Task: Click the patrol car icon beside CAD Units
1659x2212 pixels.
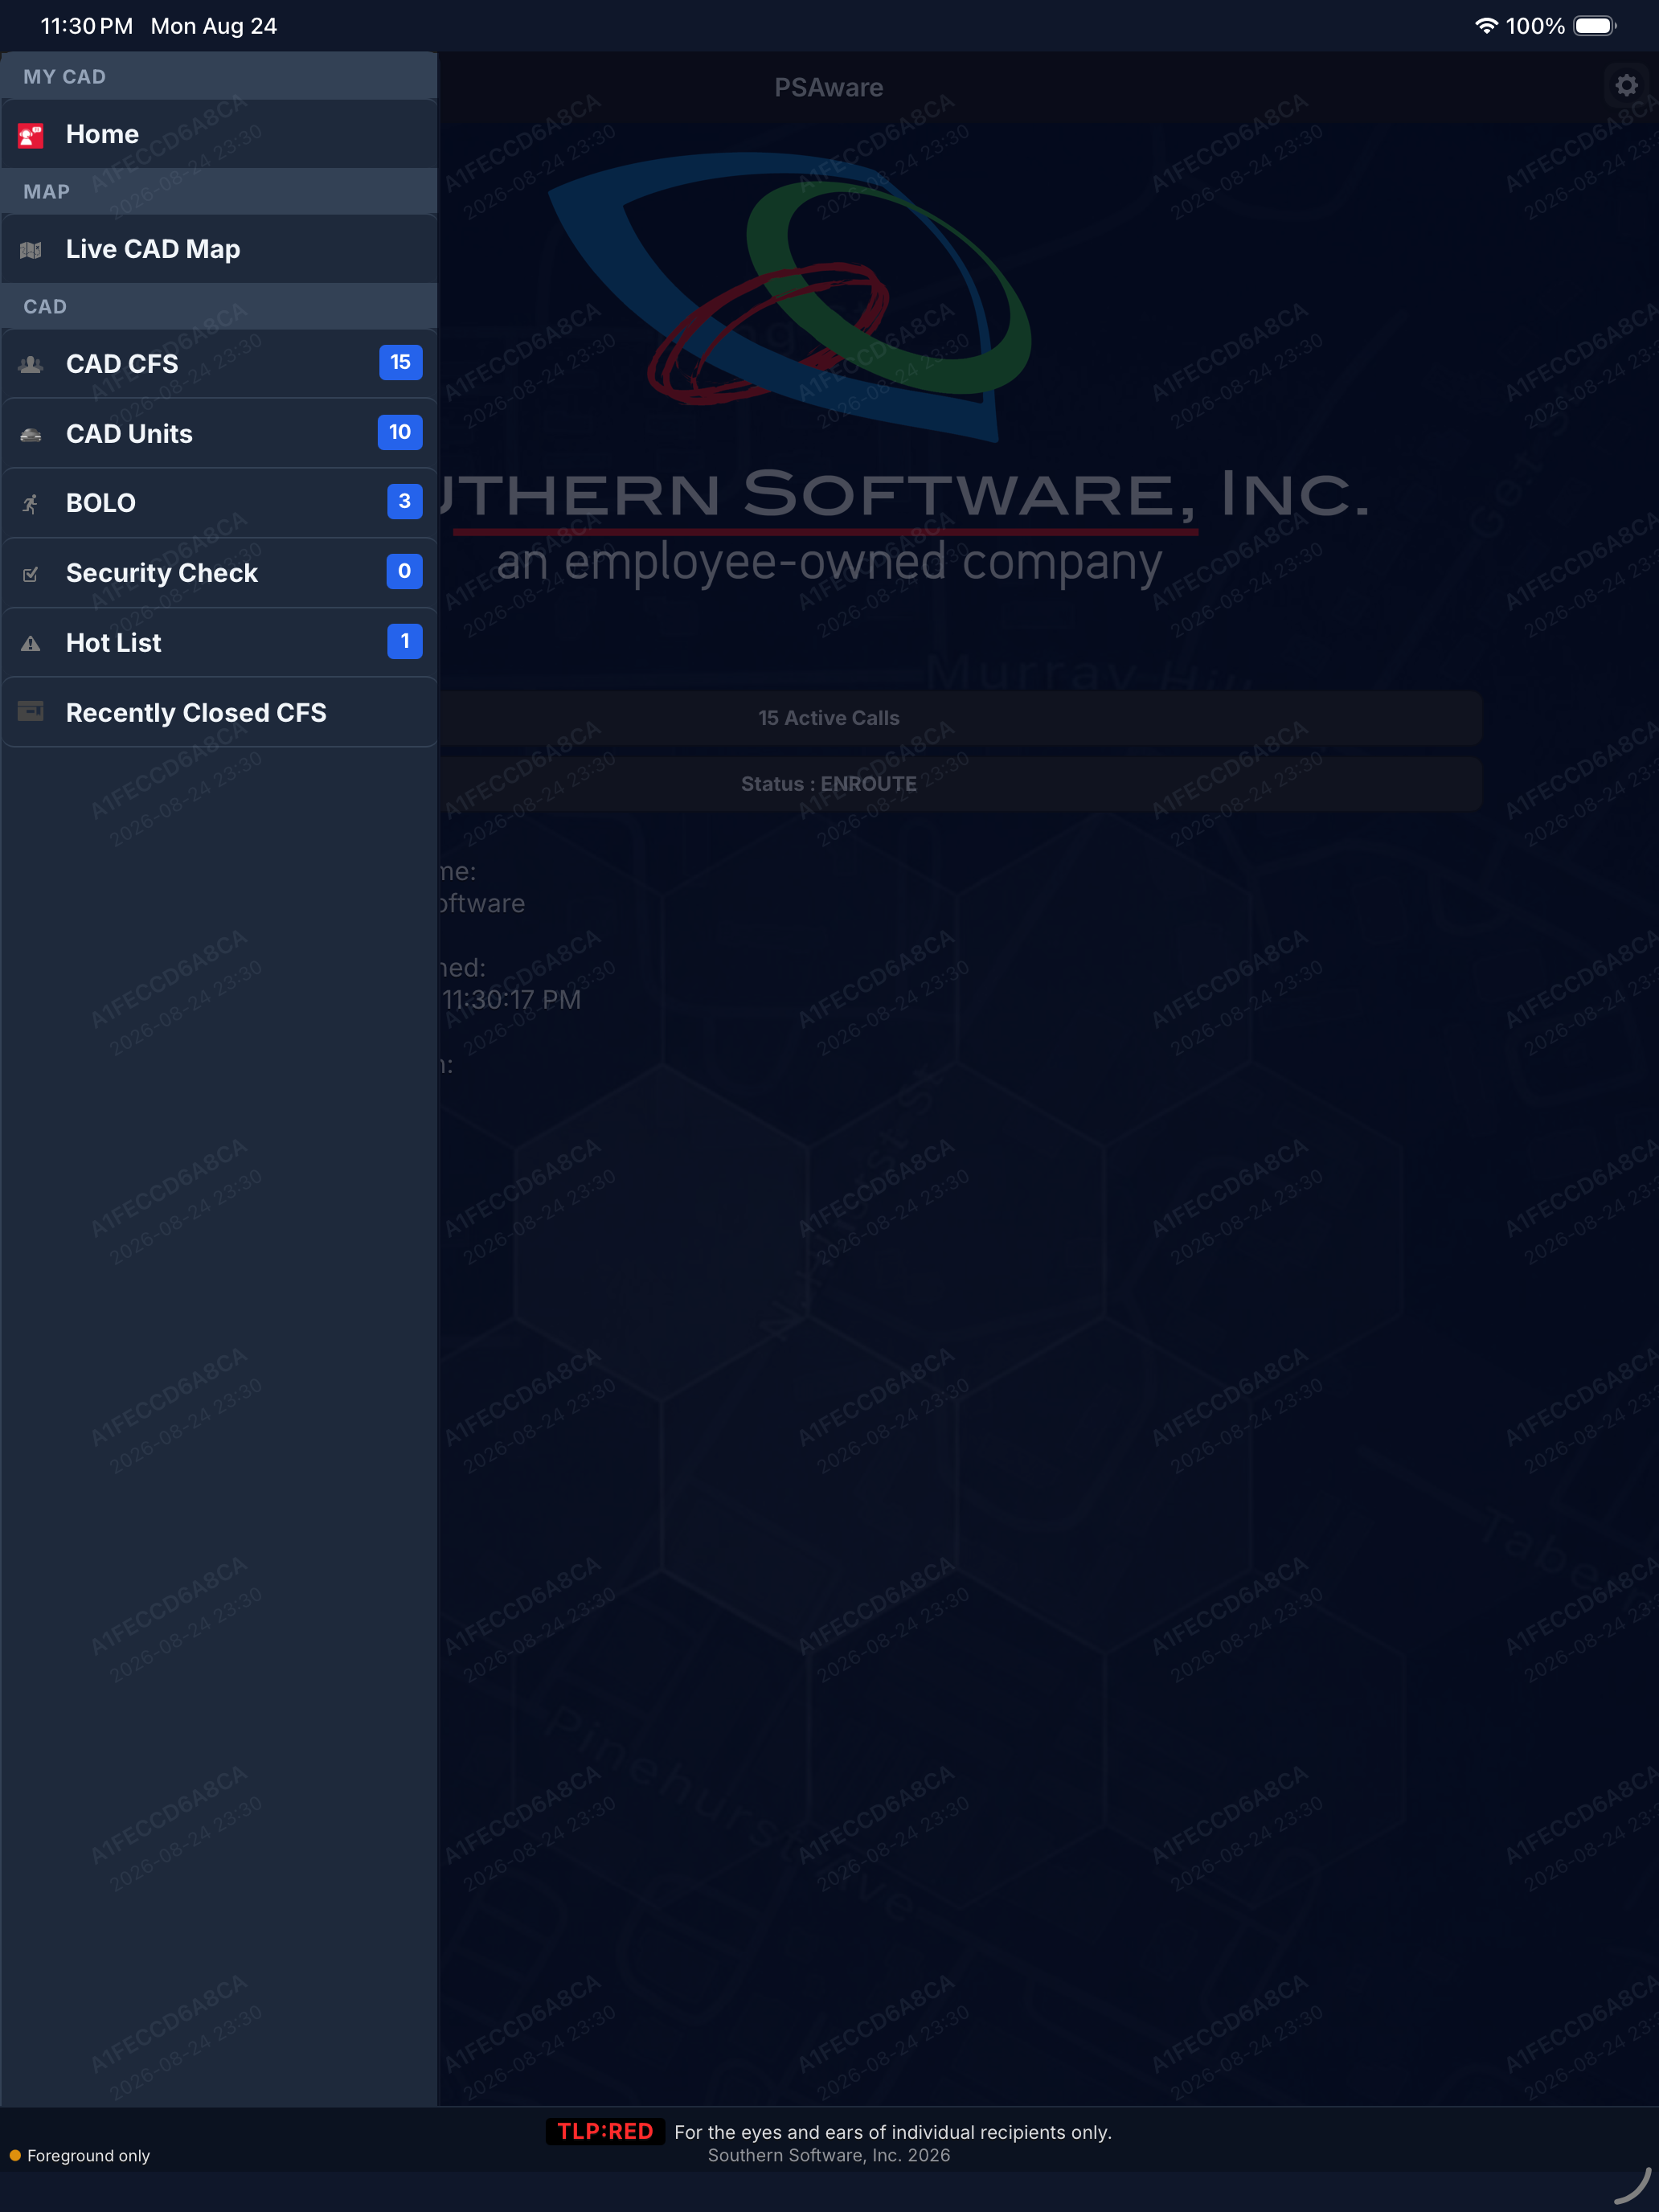Action: (x=31, y=434)
